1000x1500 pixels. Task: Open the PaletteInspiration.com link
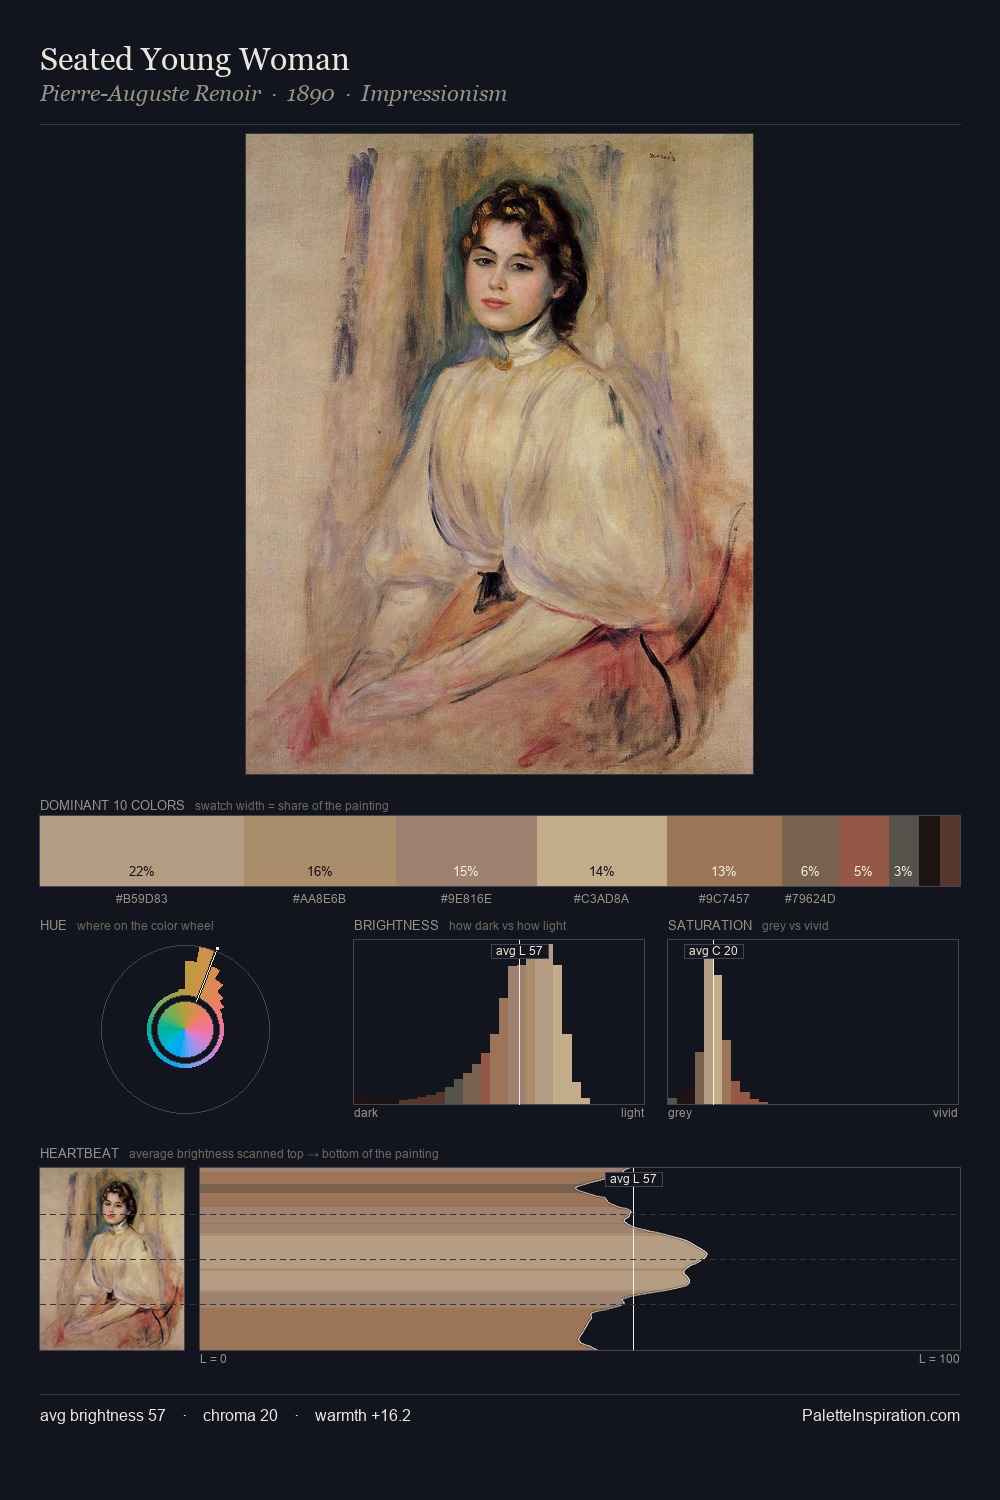coord(881,1416)
